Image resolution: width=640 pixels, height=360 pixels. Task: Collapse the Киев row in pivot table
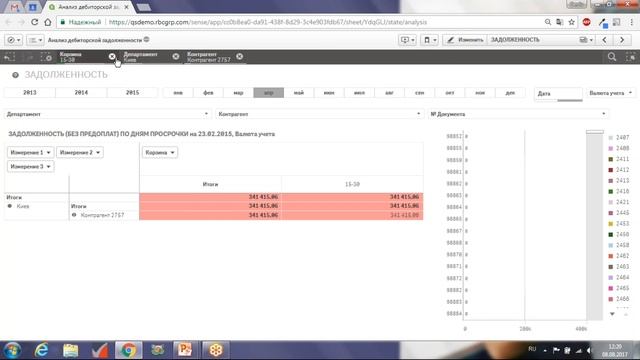click(10, 206)
